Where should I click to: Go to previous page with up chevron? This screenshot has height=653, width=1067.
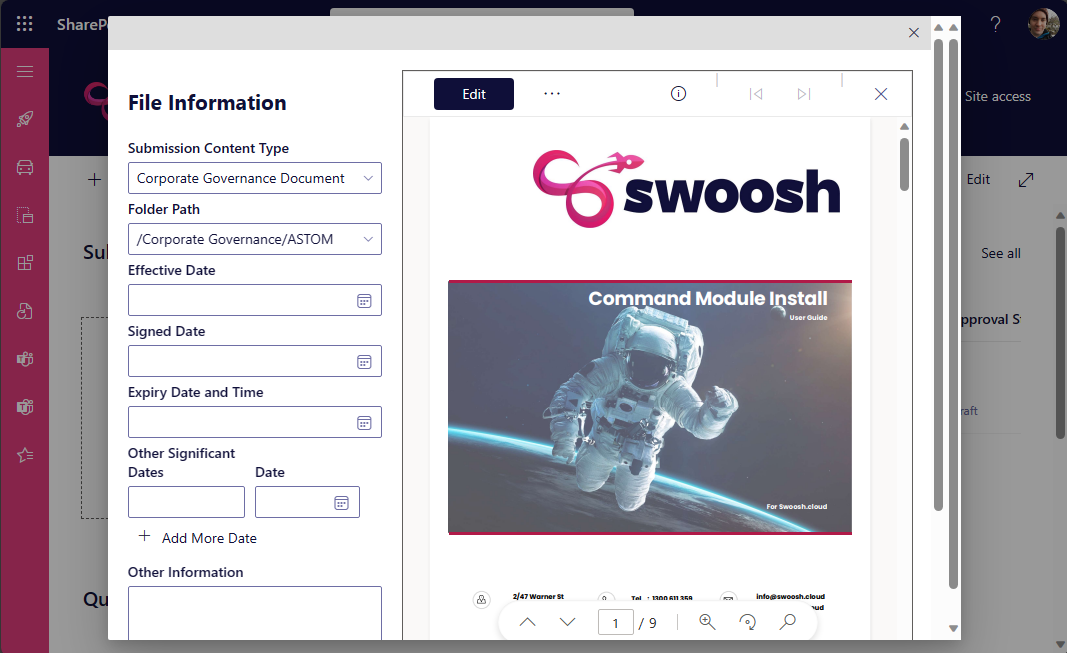(x=528, y=622)
